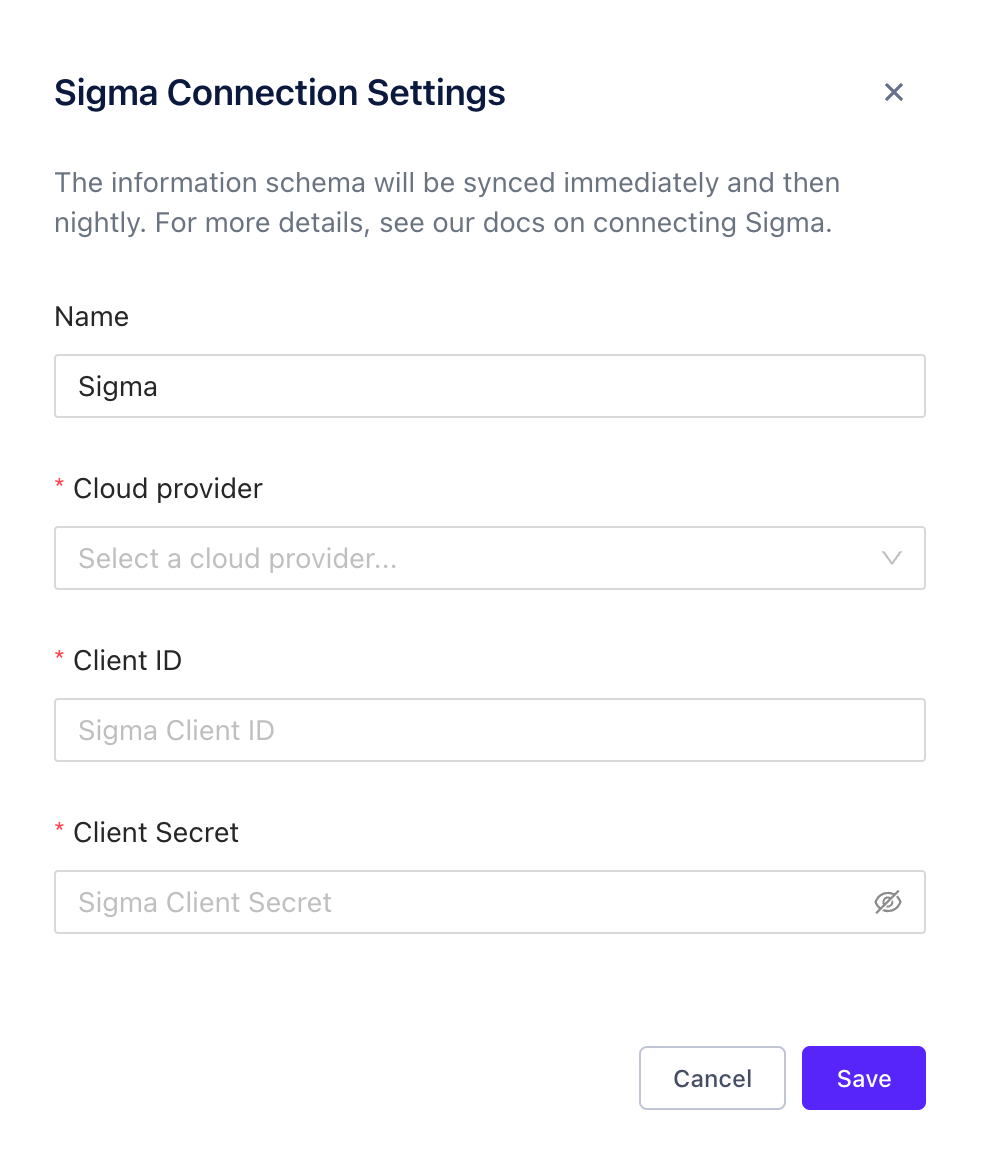
Task: Open the Select a cloud provider dropdown
Action: 470,558
